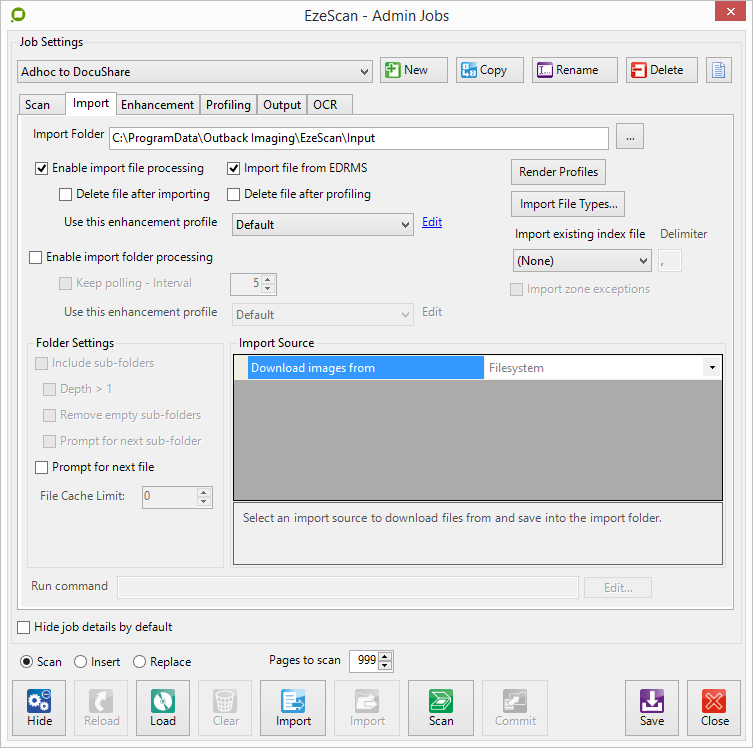Switch to the Profiling tab
The height and width of the screenshot is (748, 753).
[x=228, y=105]
